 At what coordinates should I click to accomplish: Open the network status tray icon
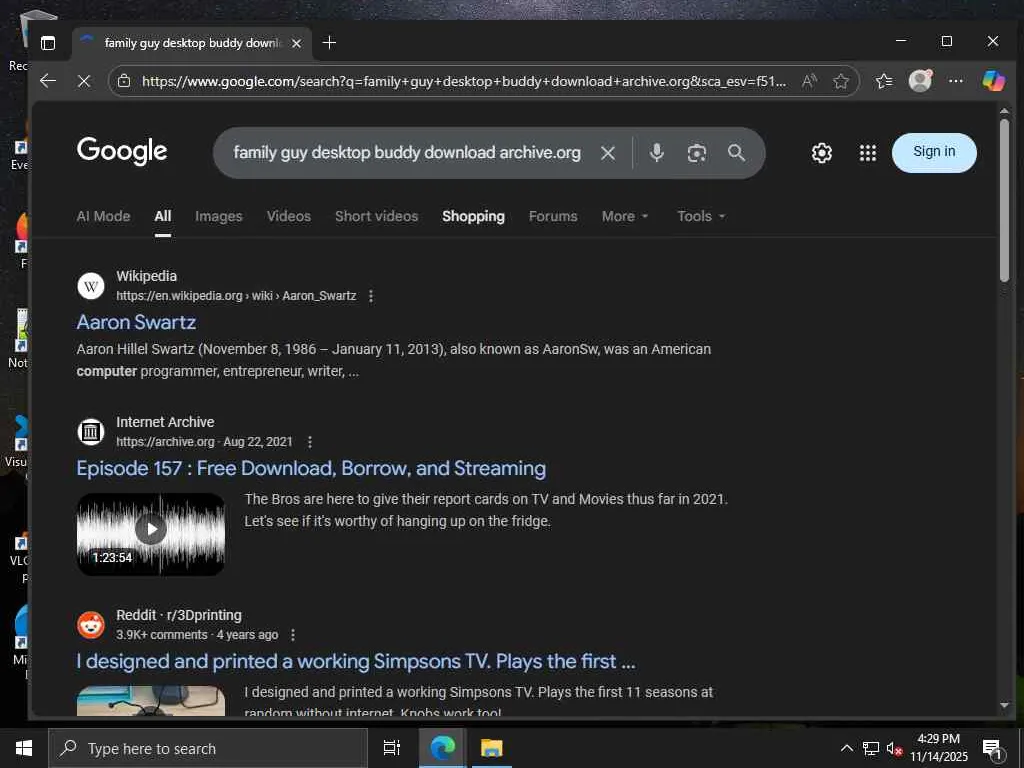tap(871, 748)
